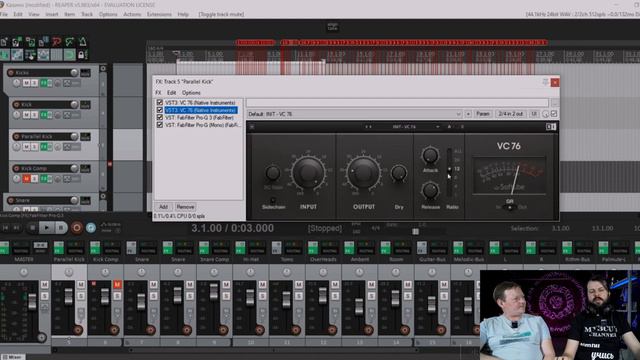Viewport: 640px width, 360px height.
Task: Click the UI button in FX header
Action: tap(534, 114)
